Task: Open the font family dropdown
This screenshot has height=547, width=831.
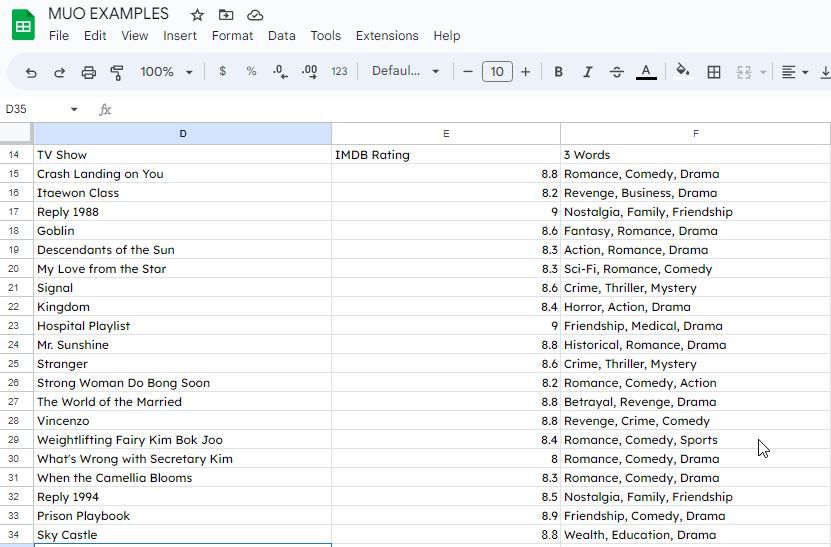Action: coord(405,71)
